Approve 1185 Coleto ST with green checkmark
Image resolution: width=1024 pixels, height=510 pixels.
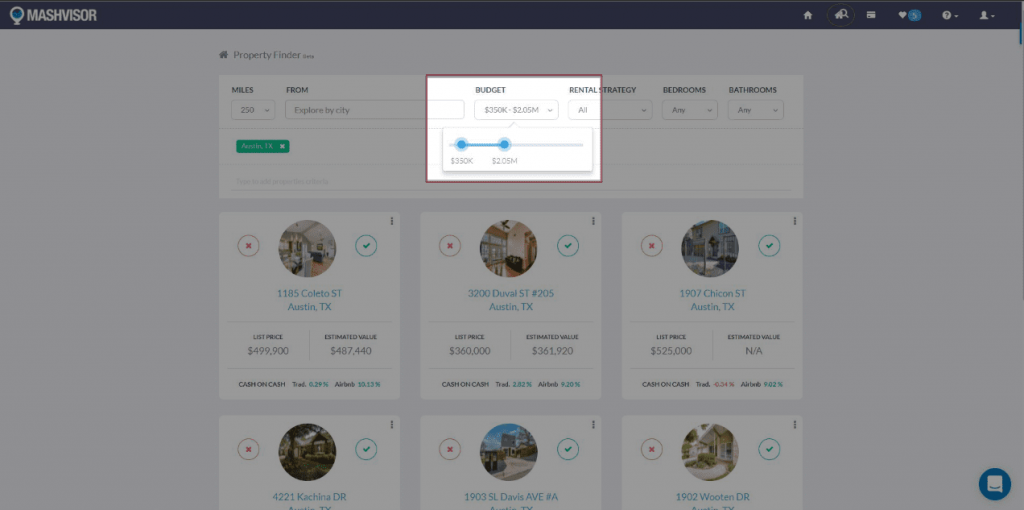(366, 245)
